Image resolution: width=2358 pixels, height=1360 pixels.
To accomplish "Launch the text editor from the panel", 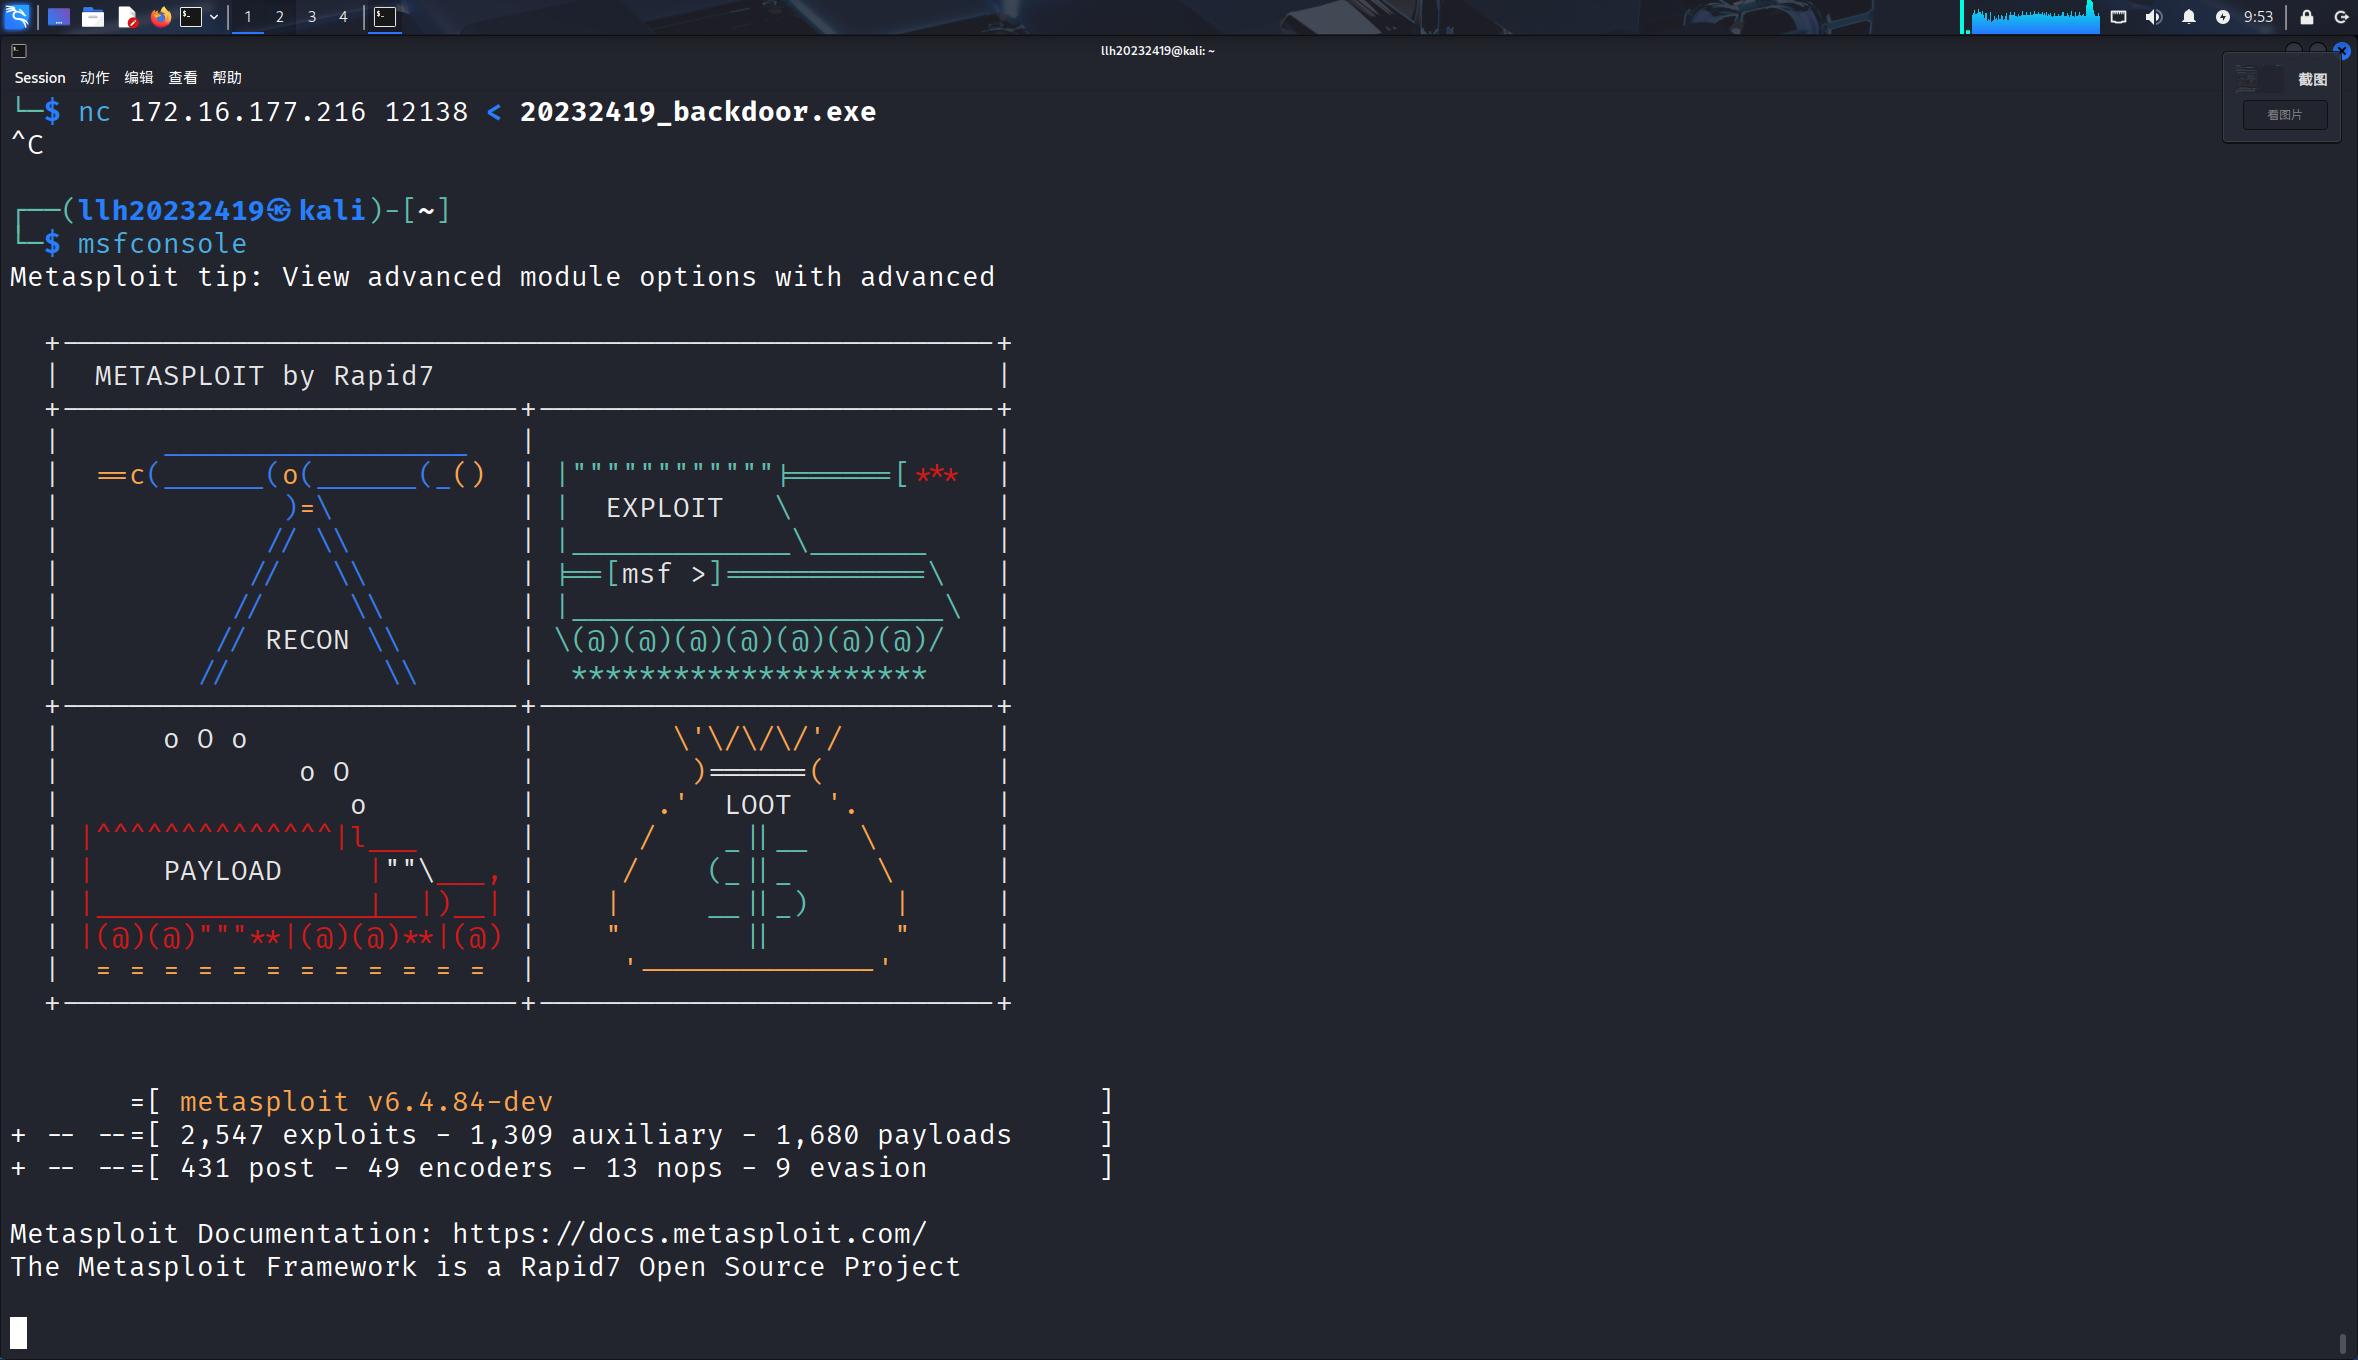I will (x=127, y=17).
